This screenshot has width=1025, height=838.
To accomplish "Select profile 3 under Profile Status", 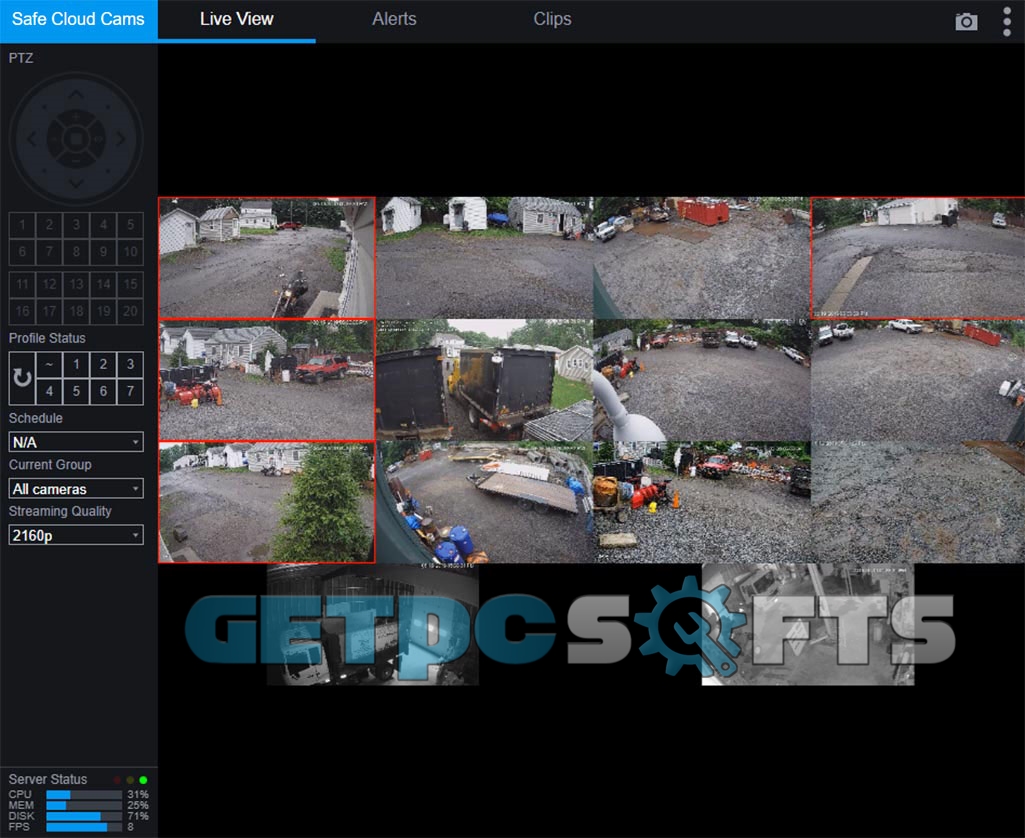I will point(130,364).
